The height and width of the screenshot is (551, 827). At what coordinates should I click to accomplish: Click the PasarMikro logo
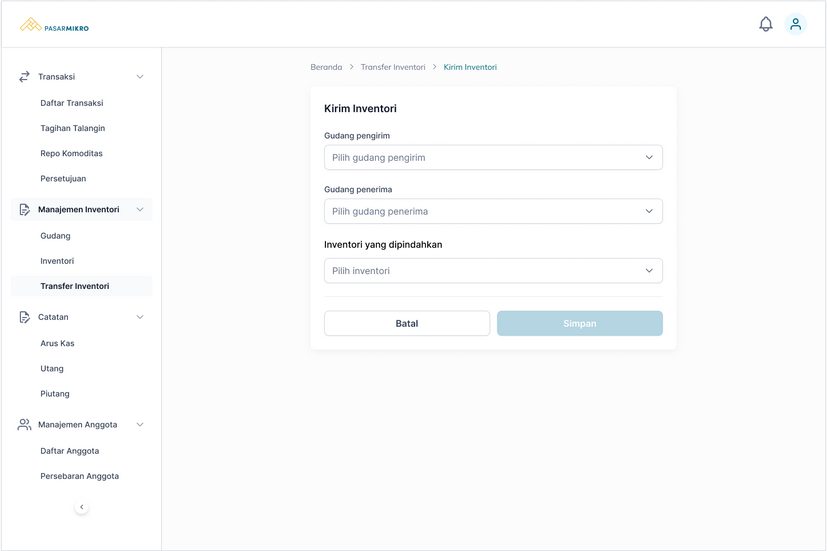pos(55,25)
